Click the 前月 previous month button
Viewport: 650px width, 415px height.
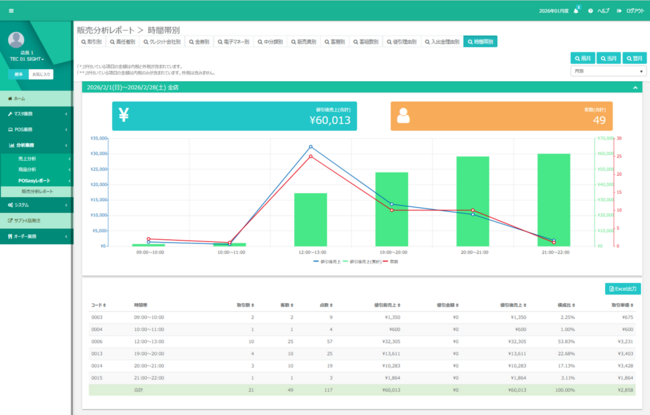(x=582, y=58)
